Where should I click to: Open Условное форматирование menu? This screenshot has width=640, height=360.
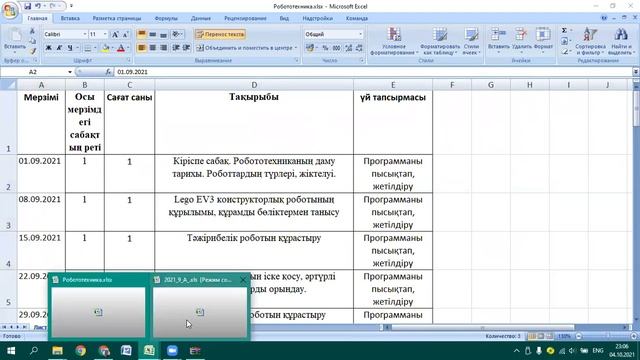pos(394,41)
